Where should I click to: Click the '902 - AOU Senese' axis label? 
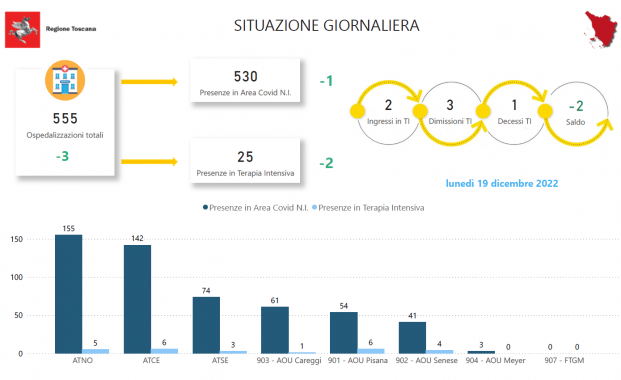pyautogui.click(x=426, y=361)
